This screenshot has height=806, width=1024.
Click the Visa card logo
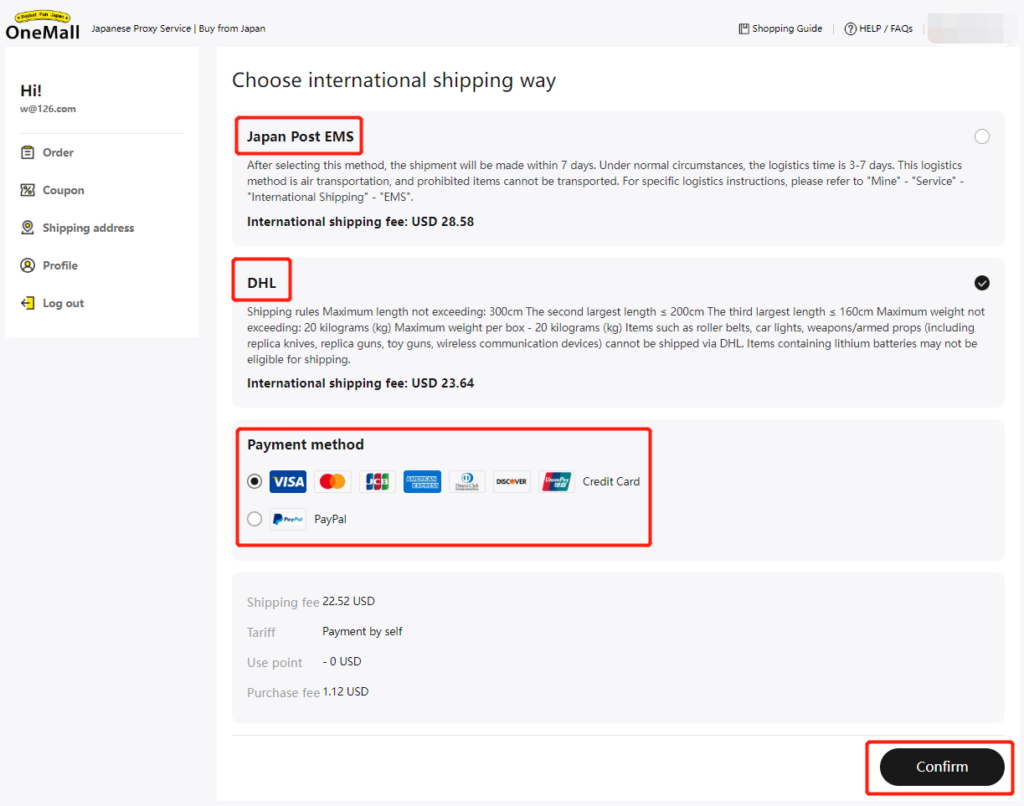288,481
